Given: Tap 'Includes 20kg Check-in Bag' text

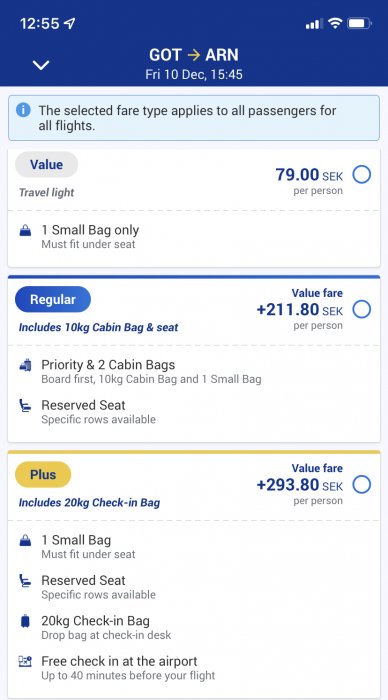Looking at the screenshot, I should click(89, 503).
